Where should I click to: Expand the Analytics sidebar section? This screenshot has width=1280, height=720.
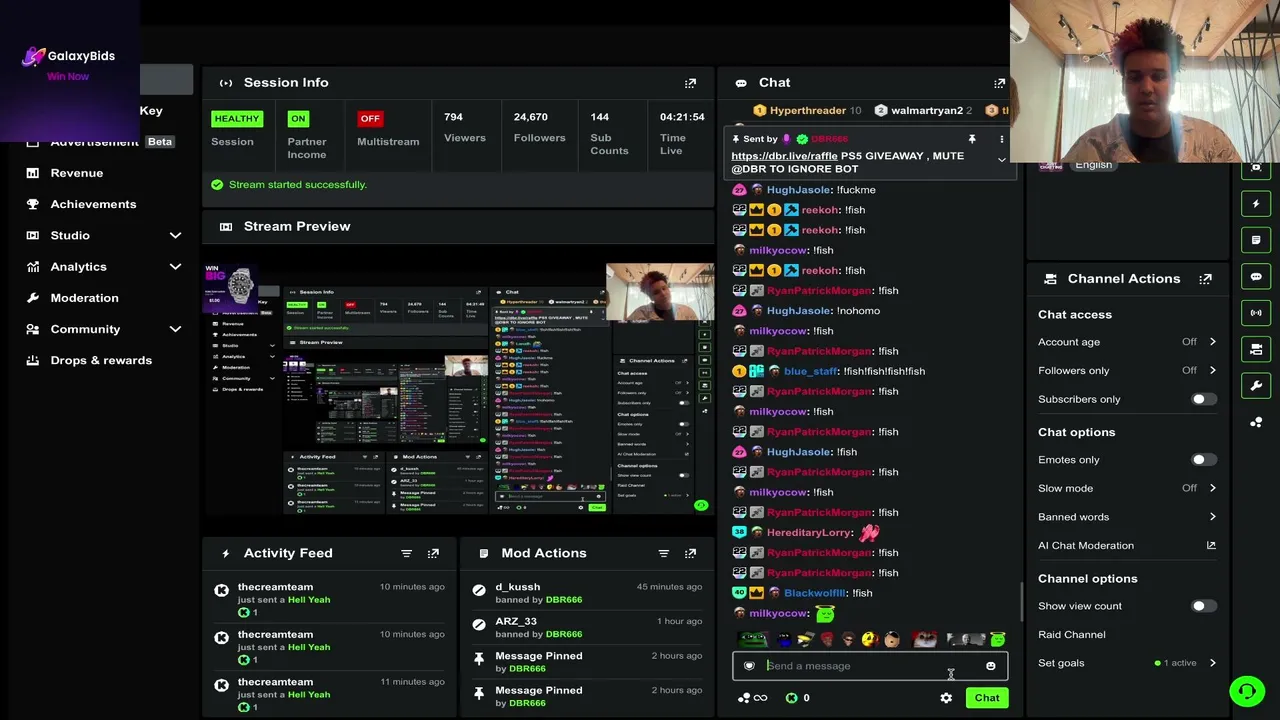175,267
